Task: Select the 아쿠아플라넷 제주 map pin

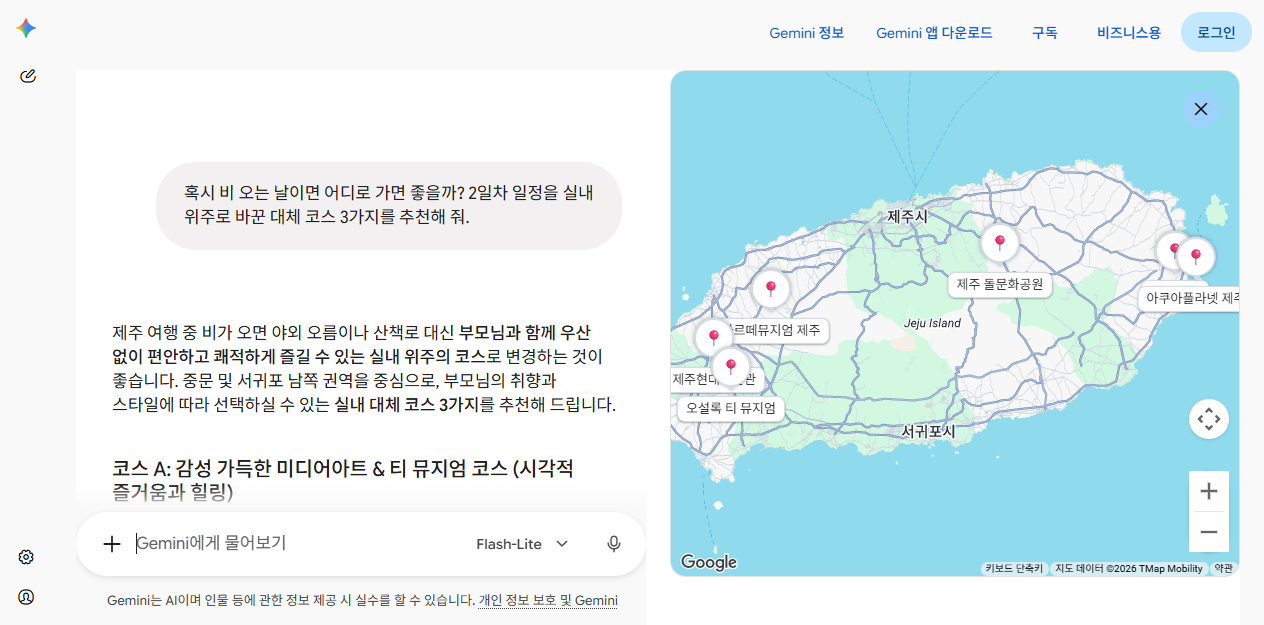Action: [1195, 257]
